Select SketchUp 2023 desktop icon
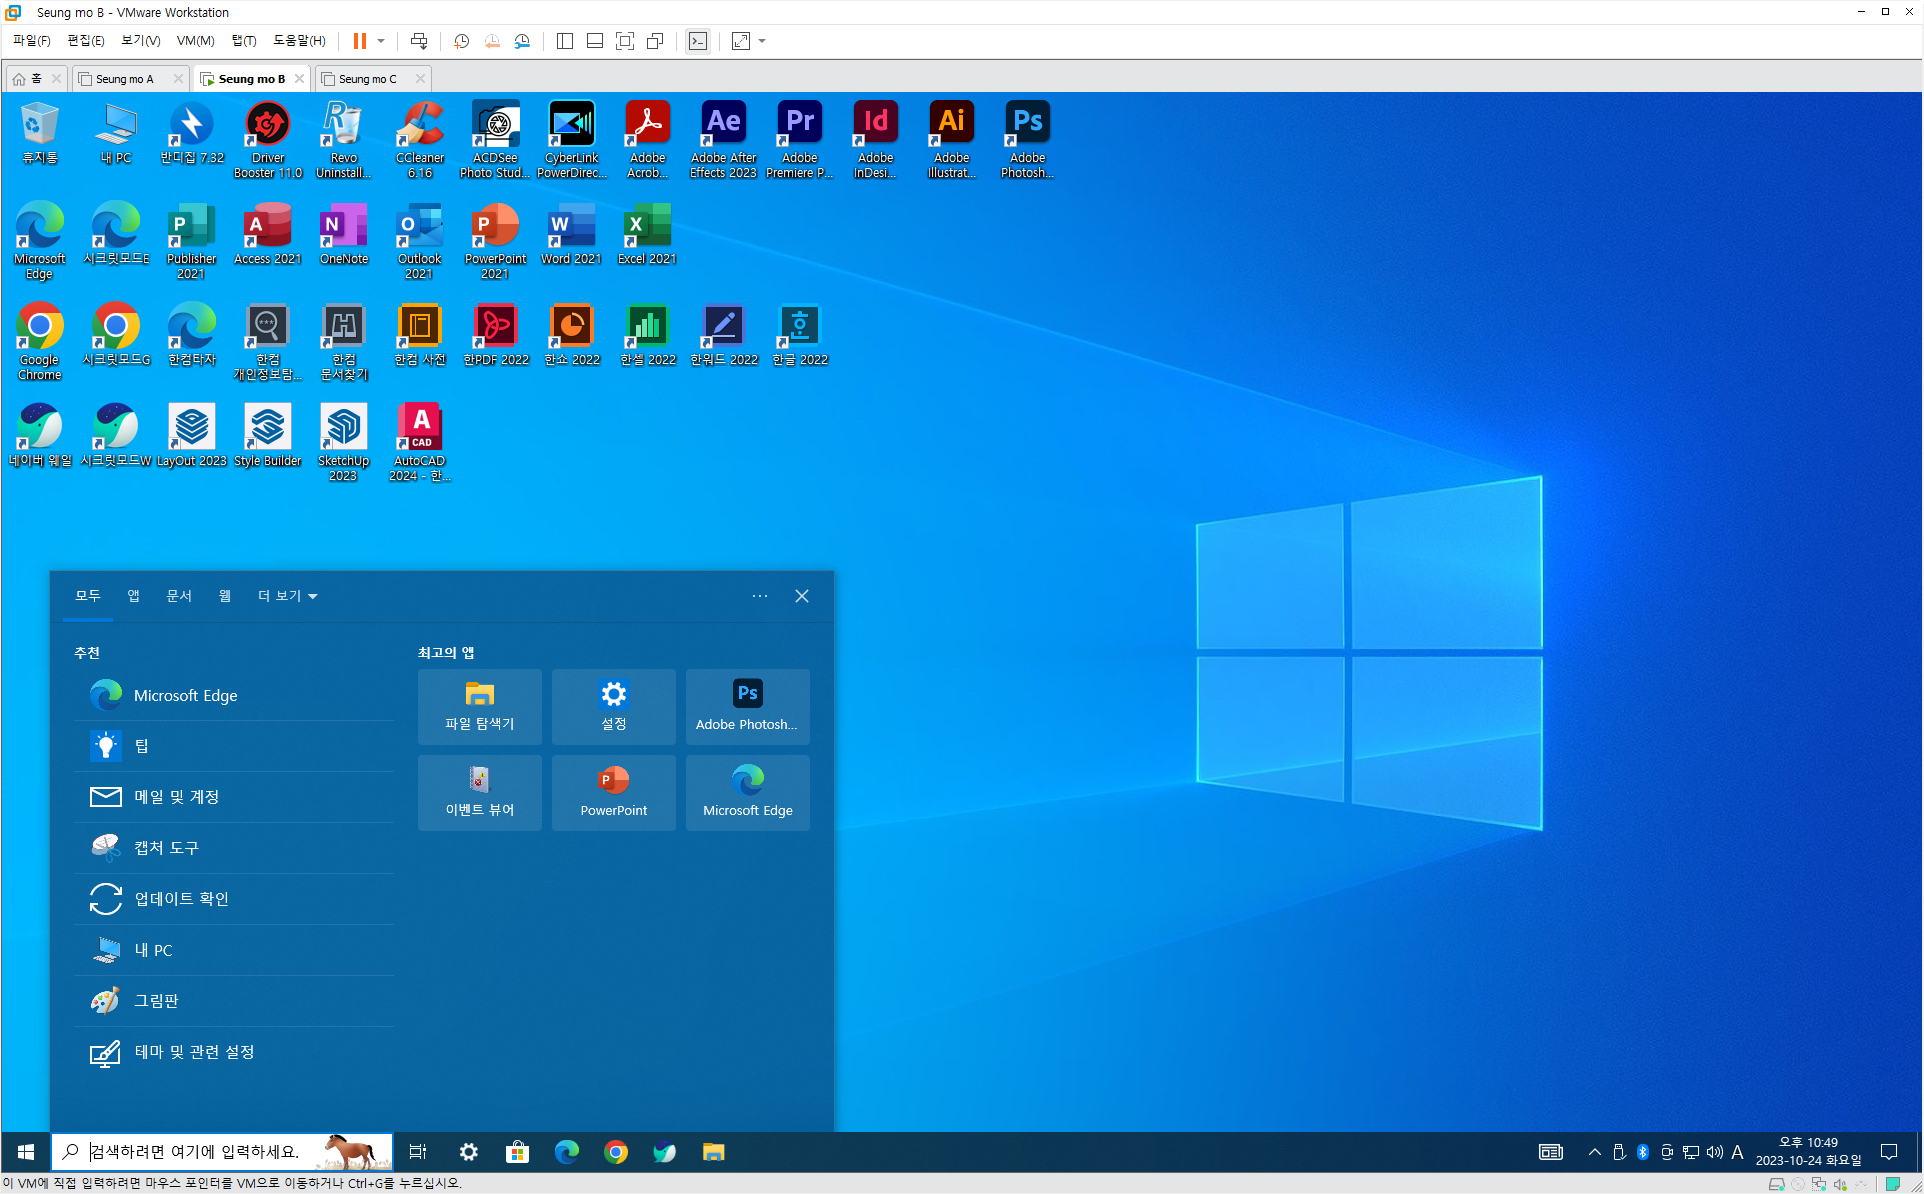The image size is (1924, 1194). pos(343,442)
